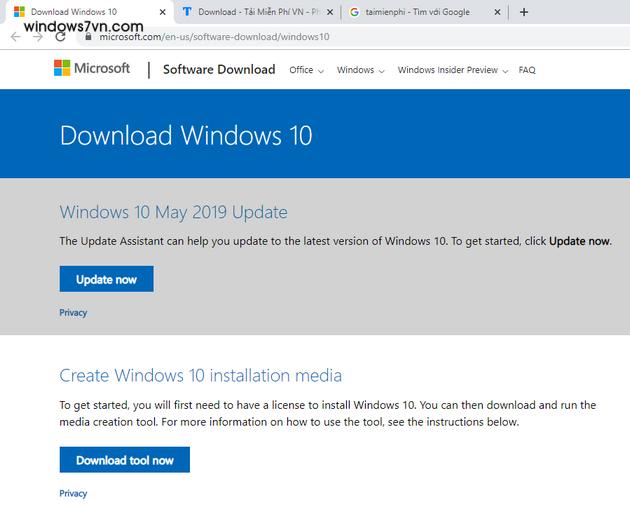The width and height of the screenshot is (630, 505).
Task: Click the Software Download header link
Action: (218, 69)
